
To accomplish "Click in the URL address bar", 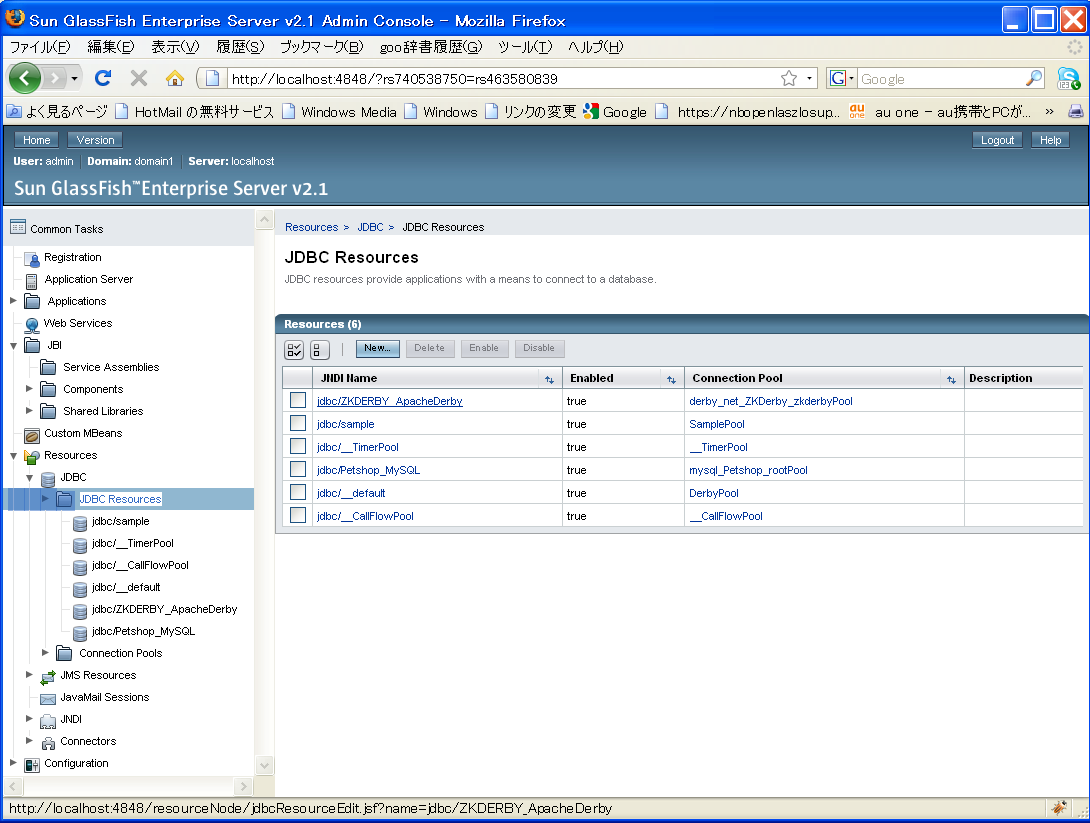I will tap(505, 79).
